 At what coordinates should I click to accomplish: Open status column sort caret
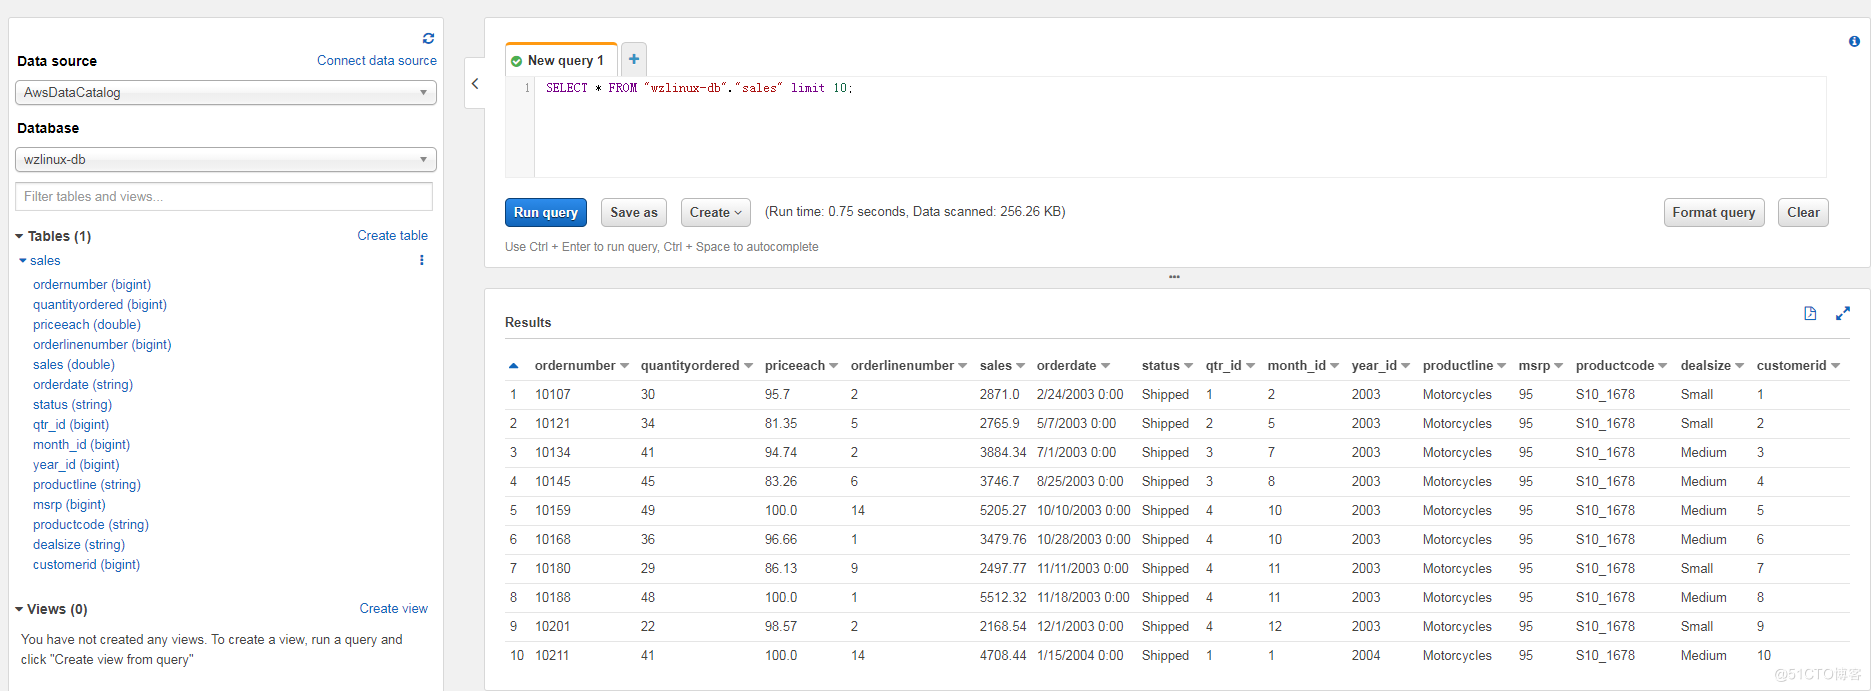coord(1188,366)
